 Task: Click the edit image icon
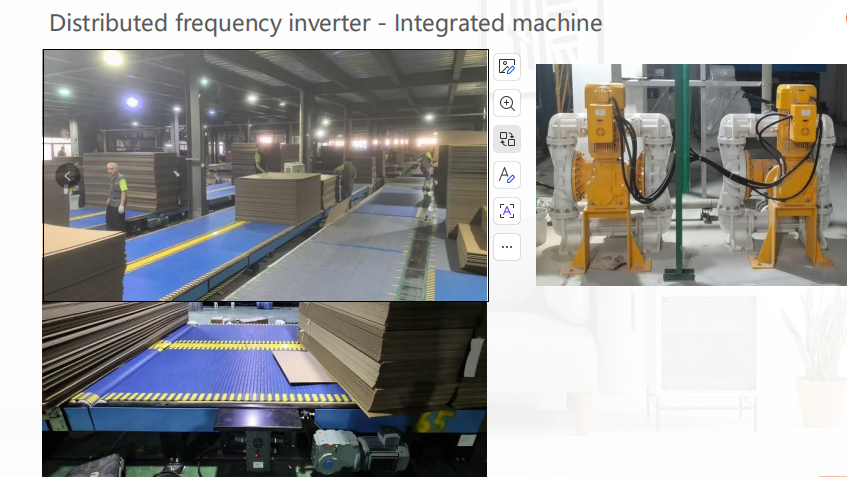pos(507,67)
